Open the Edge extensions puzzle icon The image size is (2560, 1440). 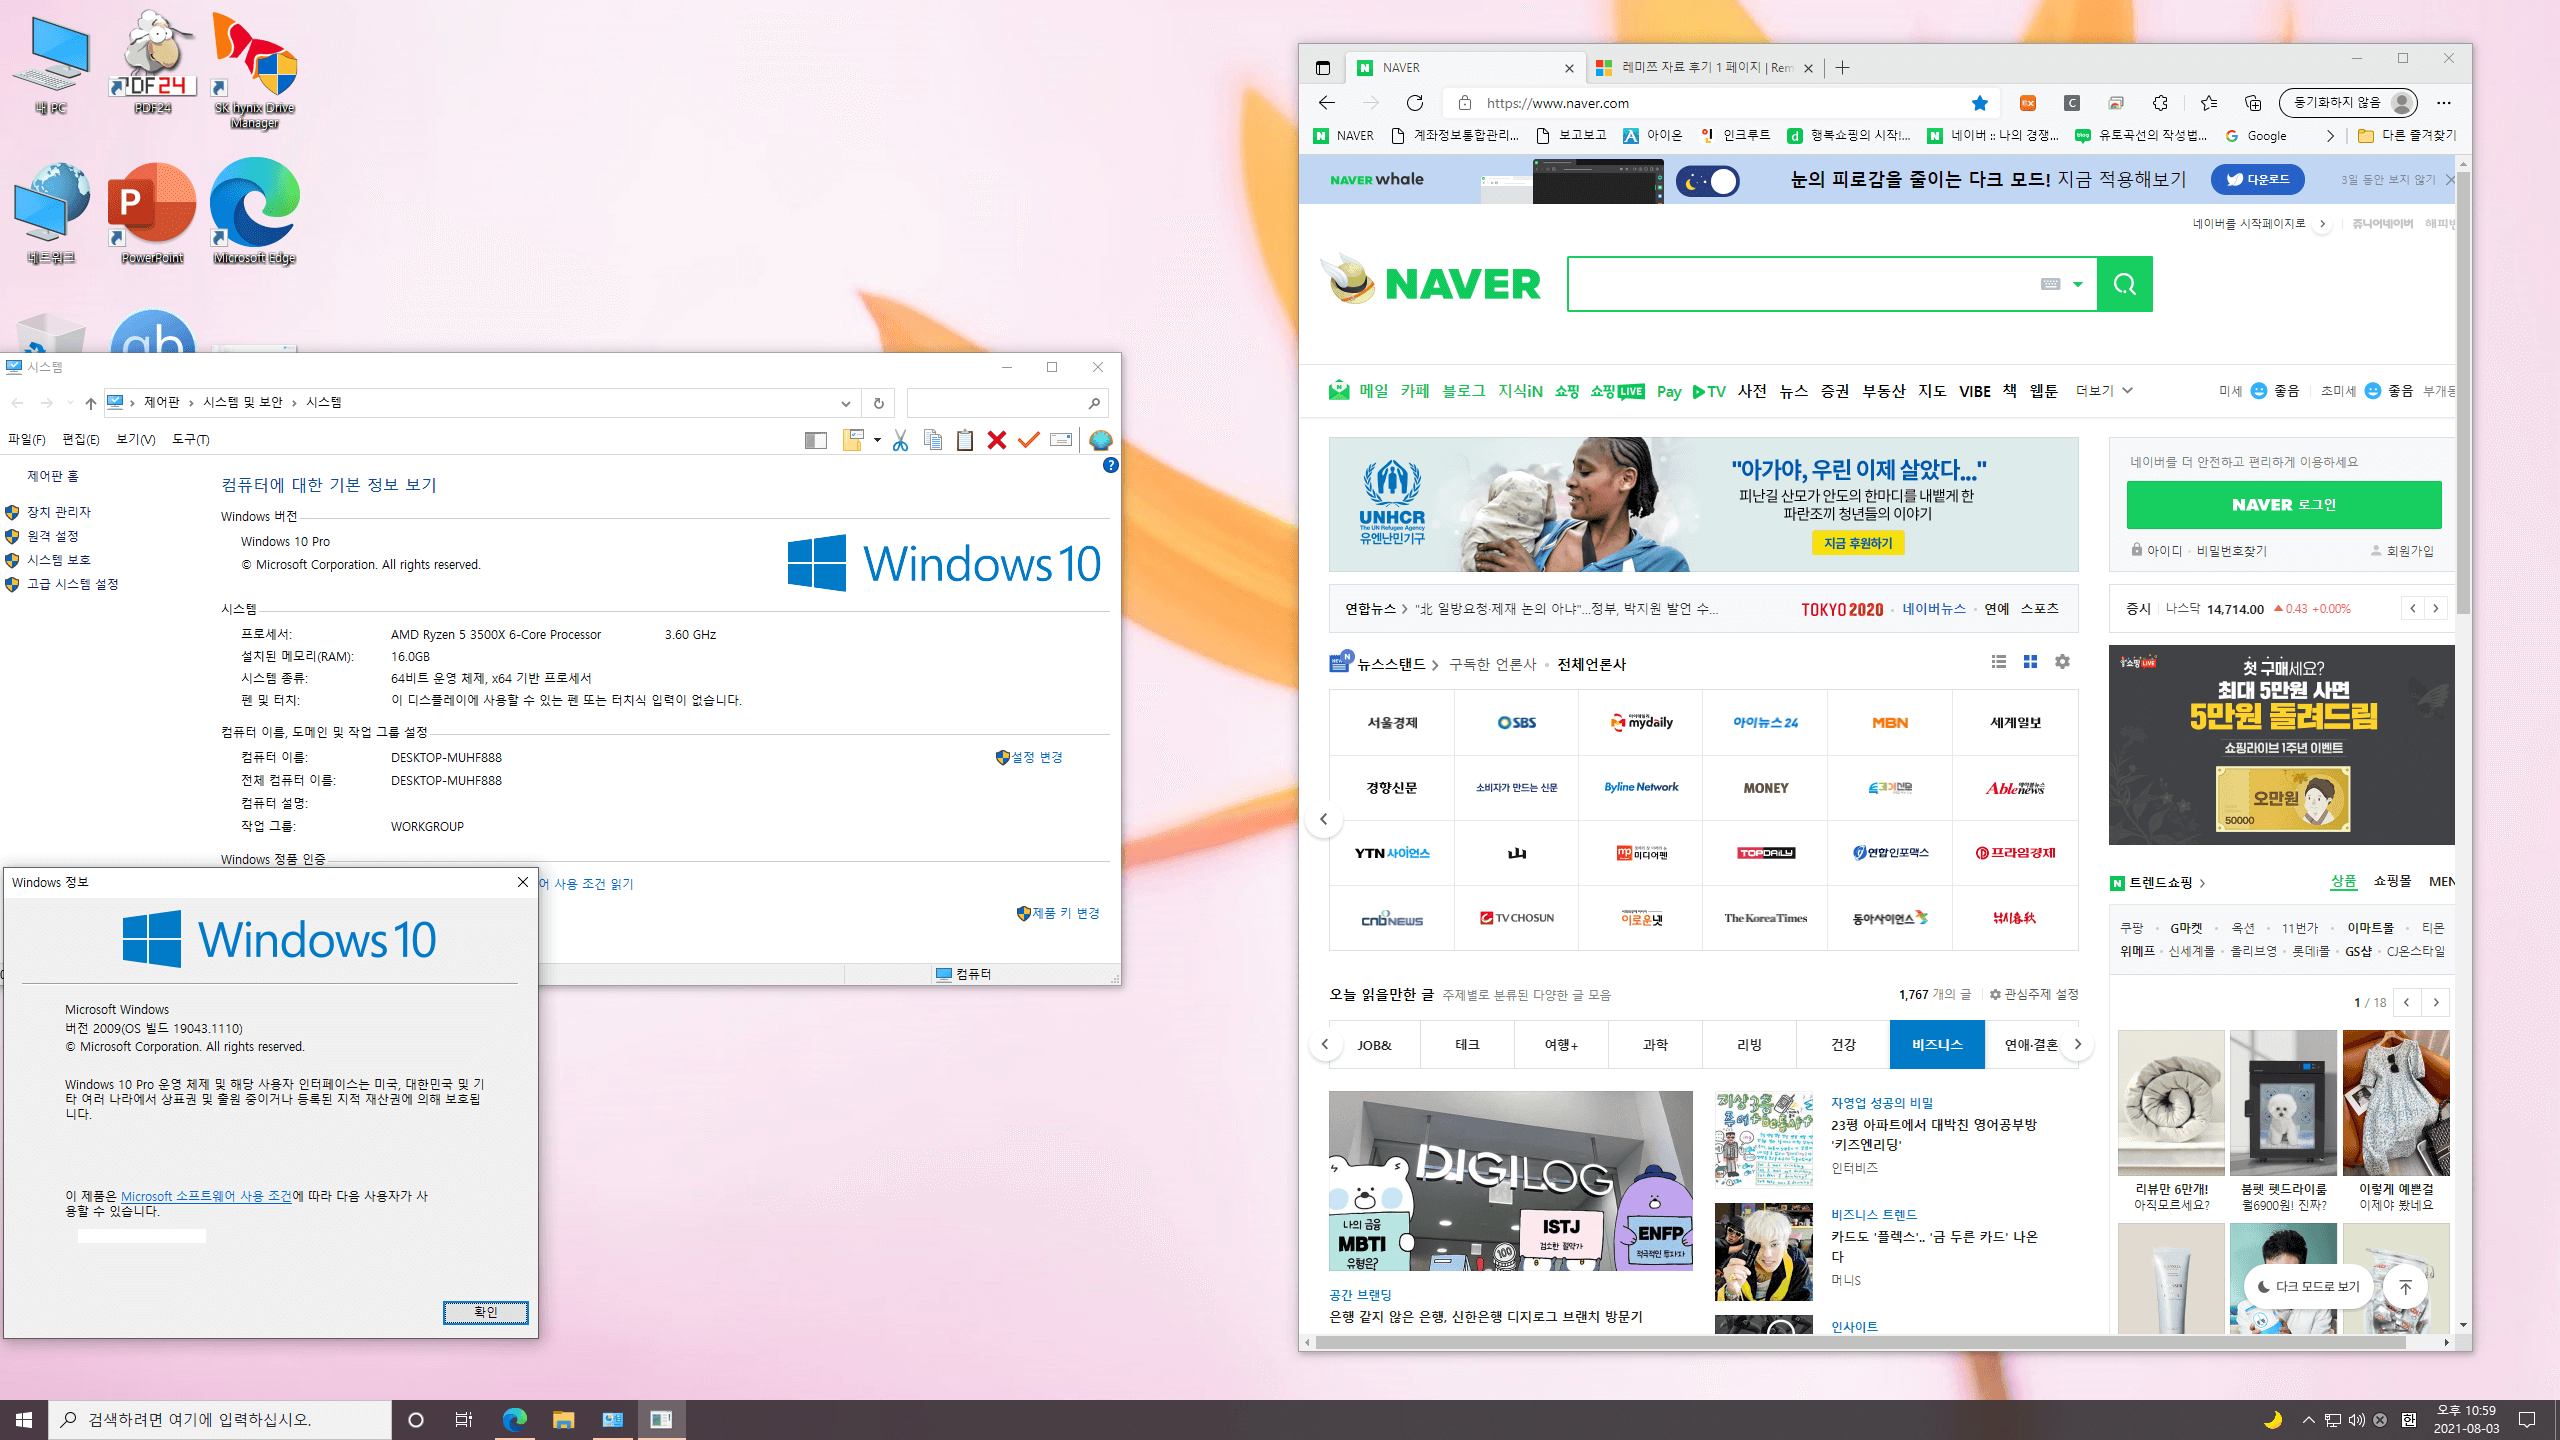pos(2160,103)
